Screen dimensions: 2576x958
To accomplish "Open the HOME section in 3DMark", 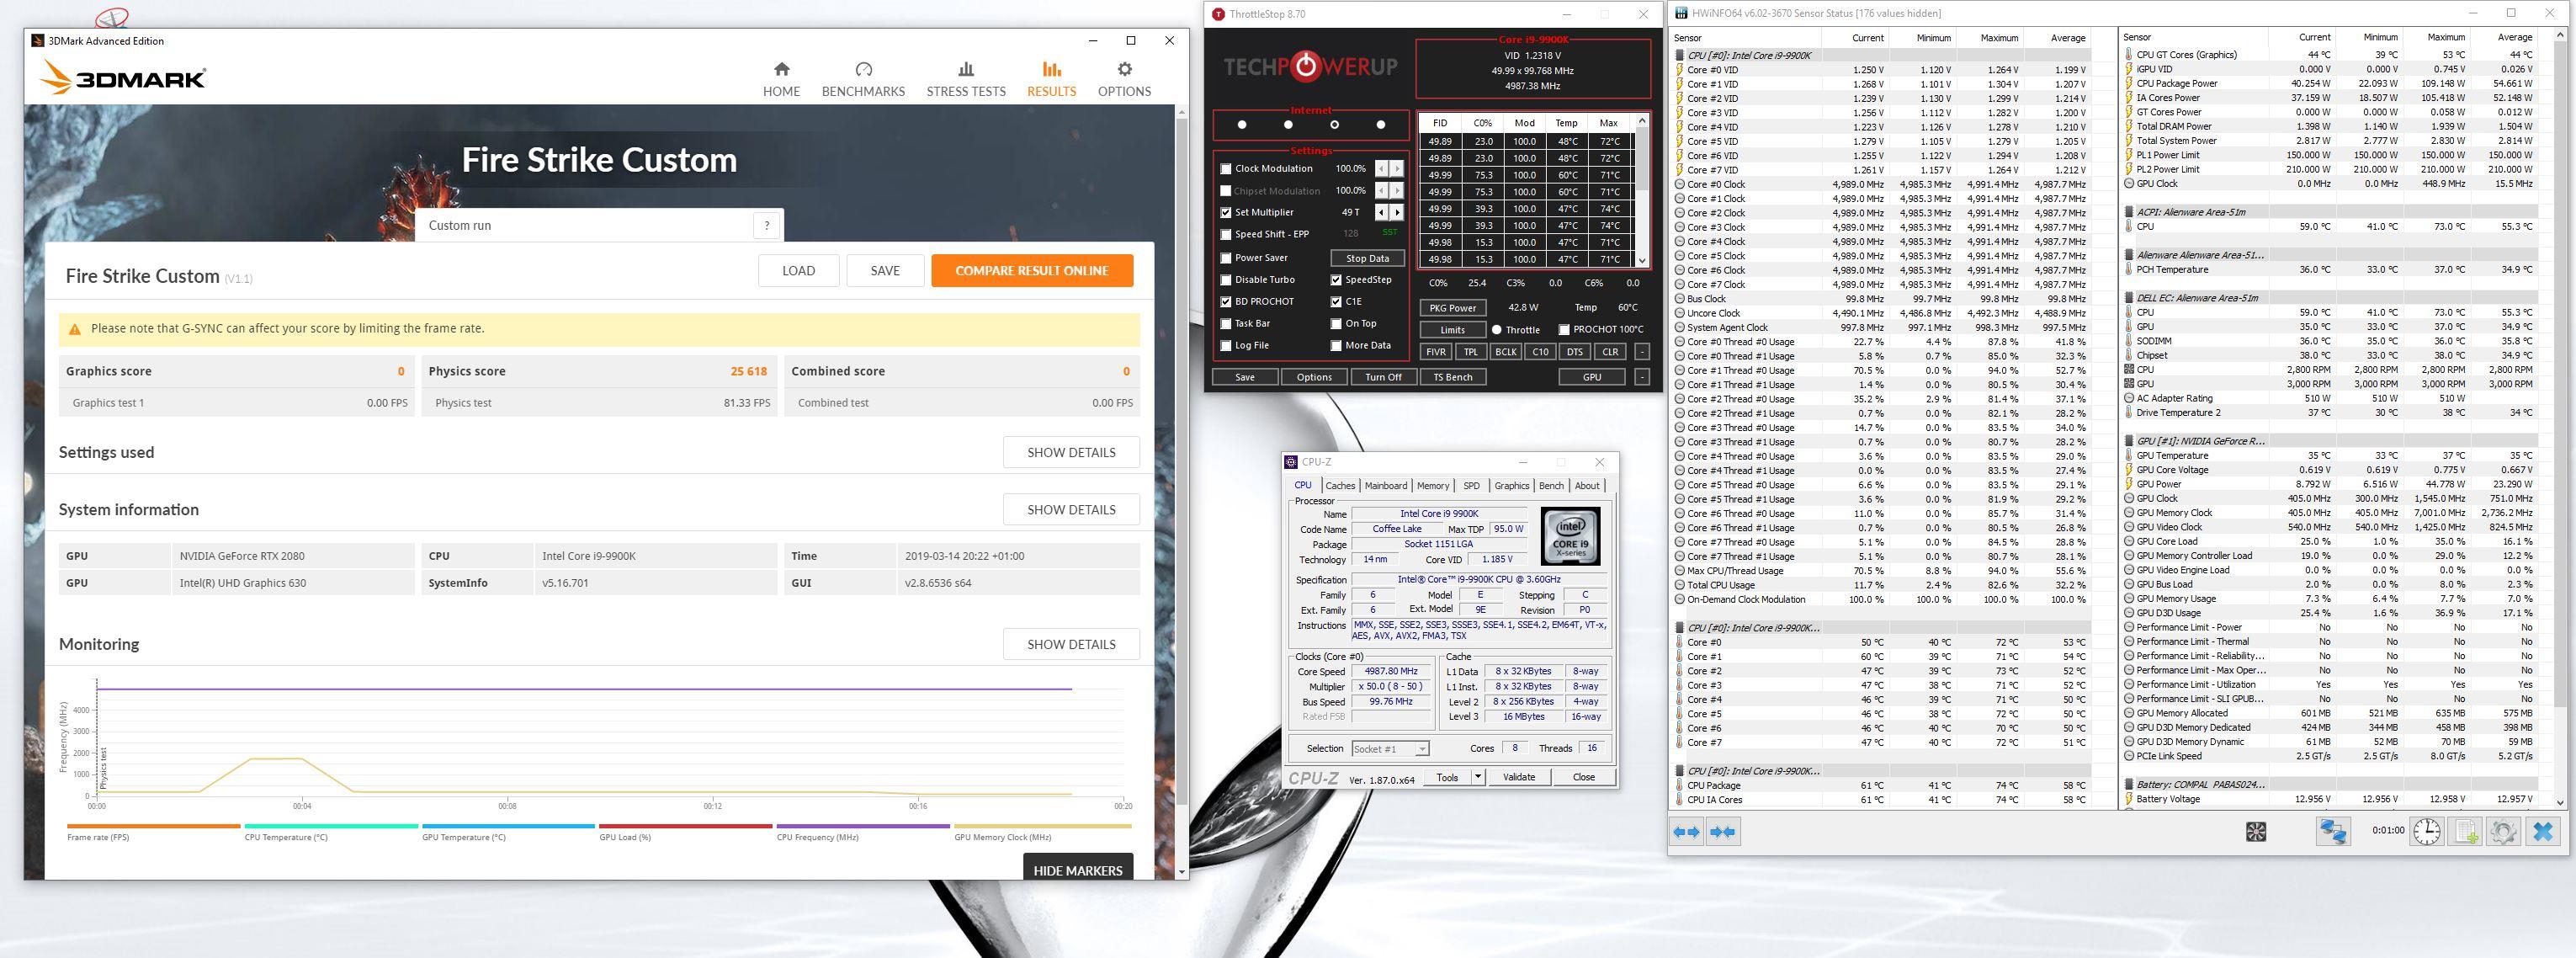I will [x=781, y=79].
